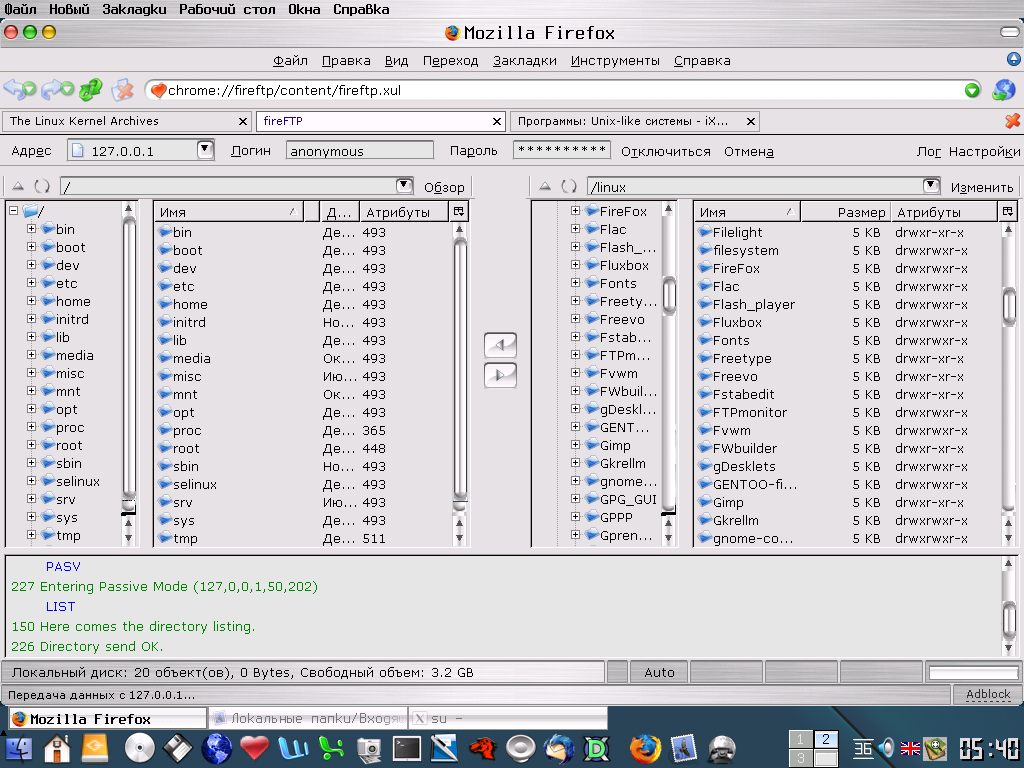Click the Adblock status bar label

[988, 694]
